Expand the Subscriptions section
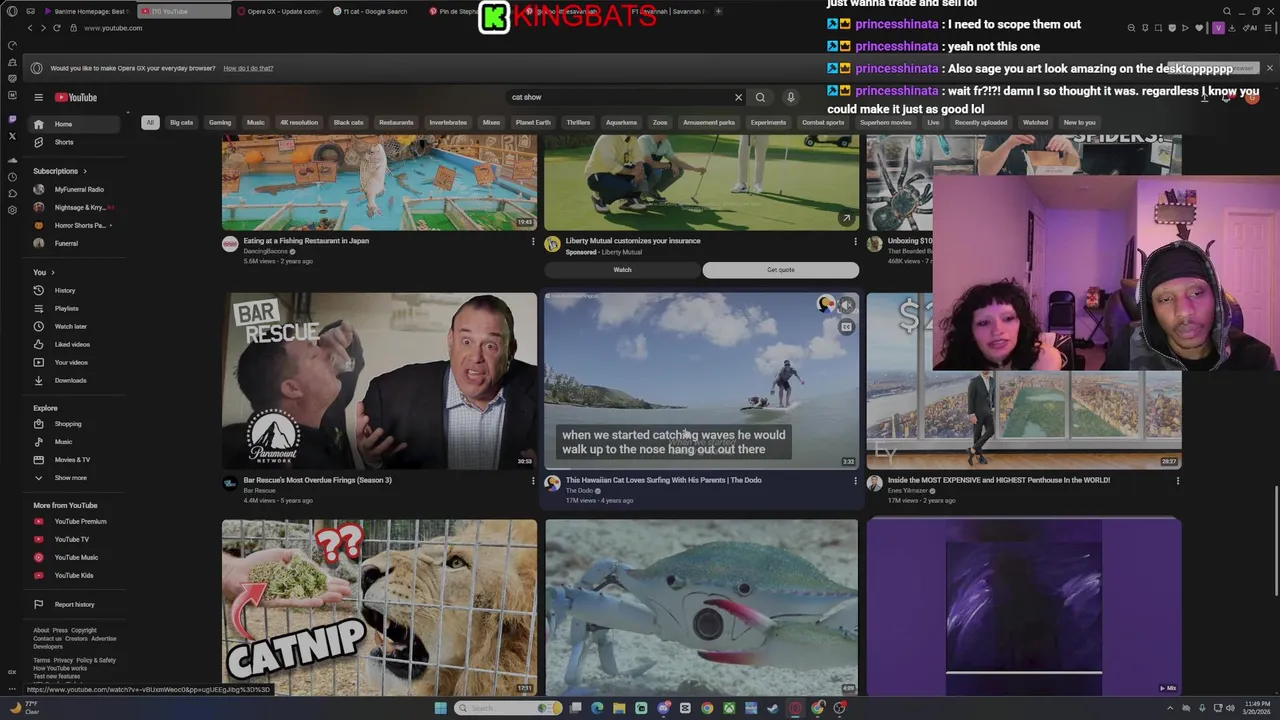Image resolution: width=1280 pixels, height=720 pixels. coord(60,171)
